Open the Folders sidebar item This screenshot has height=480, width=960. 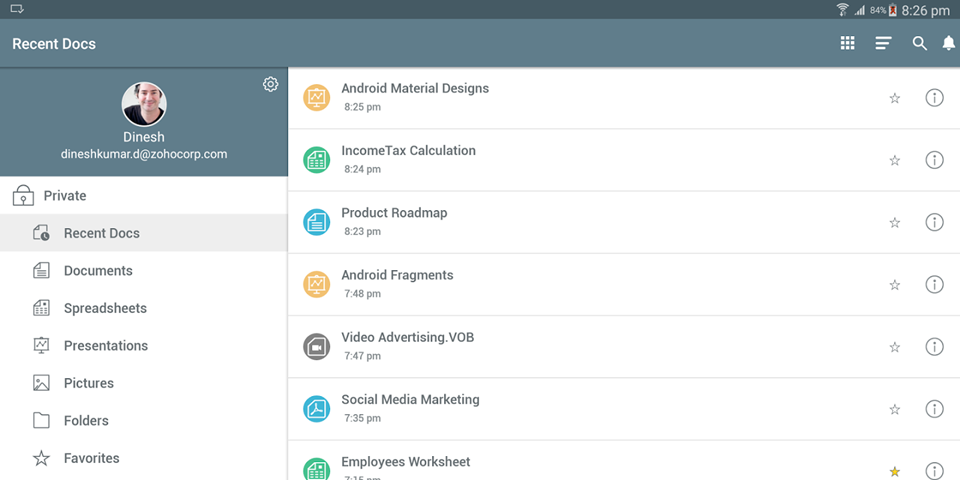pyautogui.click(x=144, y=421)
